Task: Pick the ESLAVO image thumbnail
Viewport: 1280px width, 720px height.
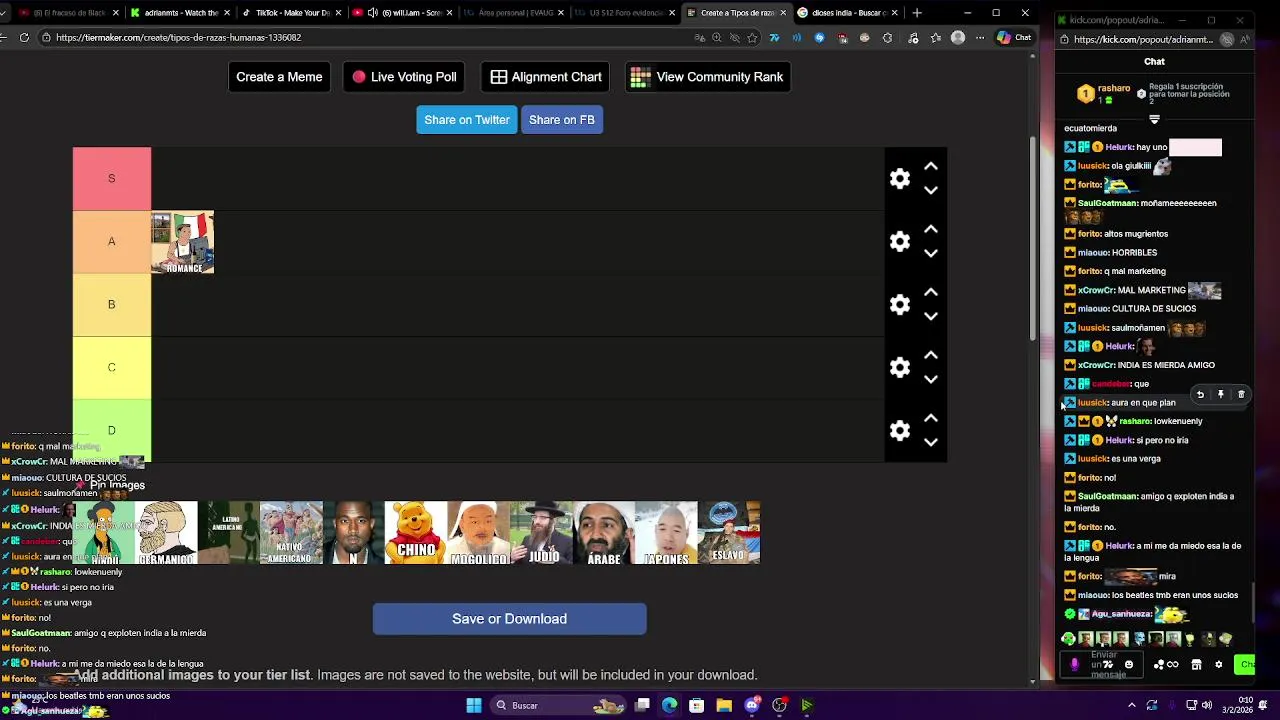Action: click(x=729, y=533)
